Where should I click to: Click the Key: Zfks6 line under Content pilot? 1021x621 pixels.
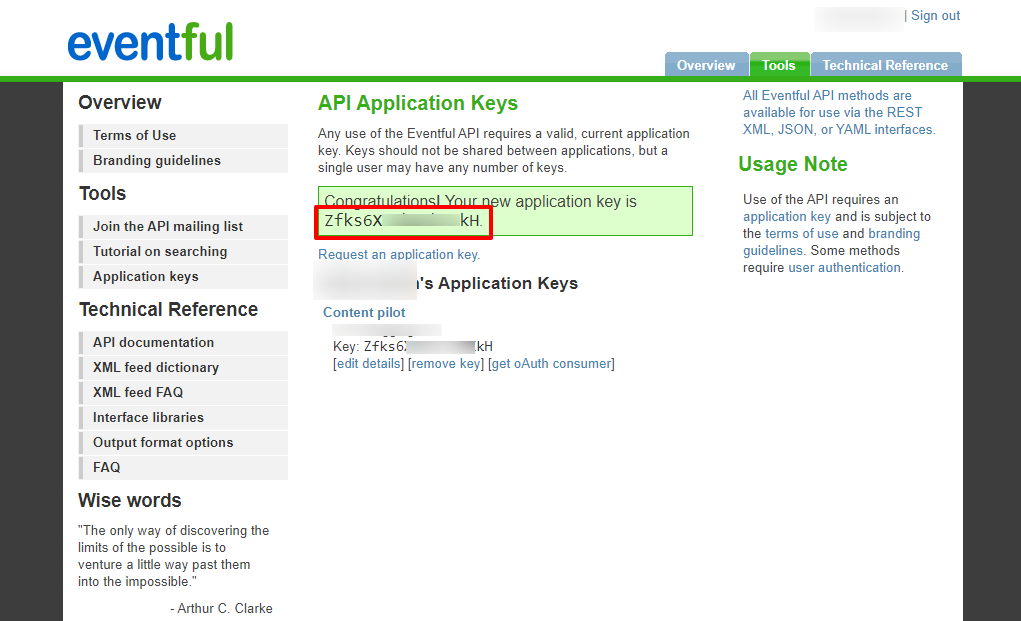(x=413, y=346)
